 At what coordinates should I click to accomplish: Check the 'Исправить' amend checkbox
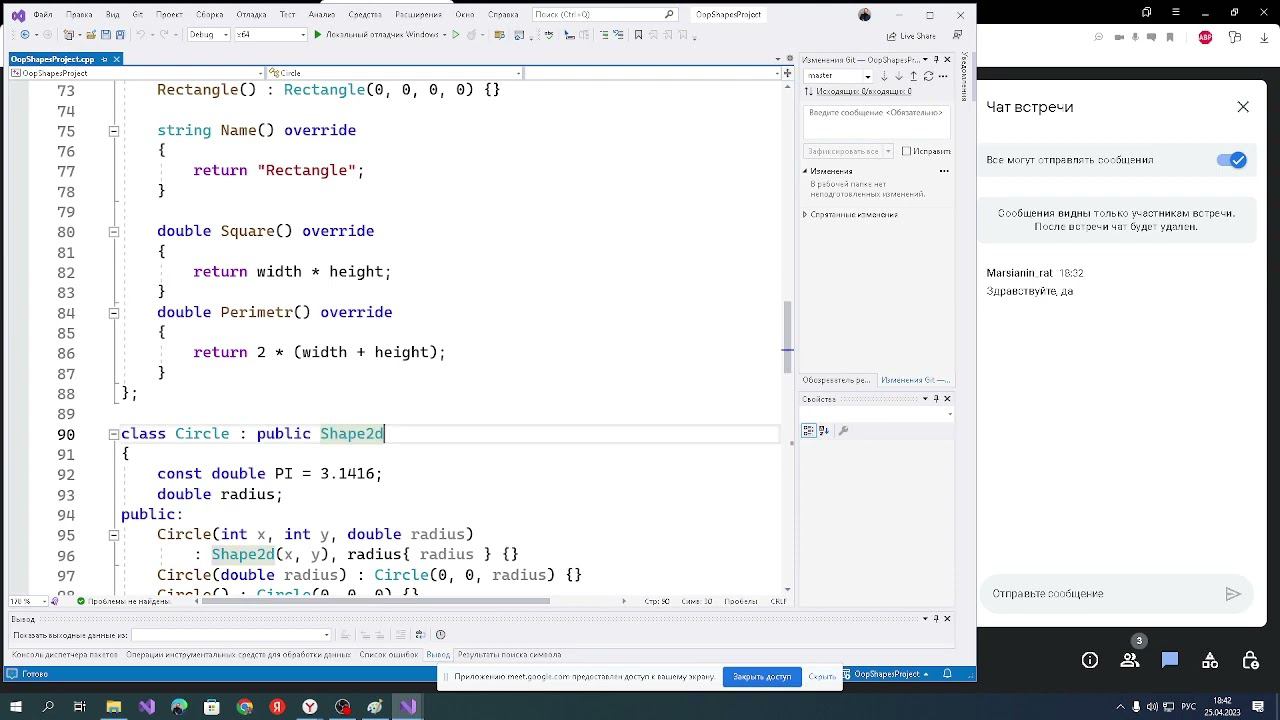906,151
